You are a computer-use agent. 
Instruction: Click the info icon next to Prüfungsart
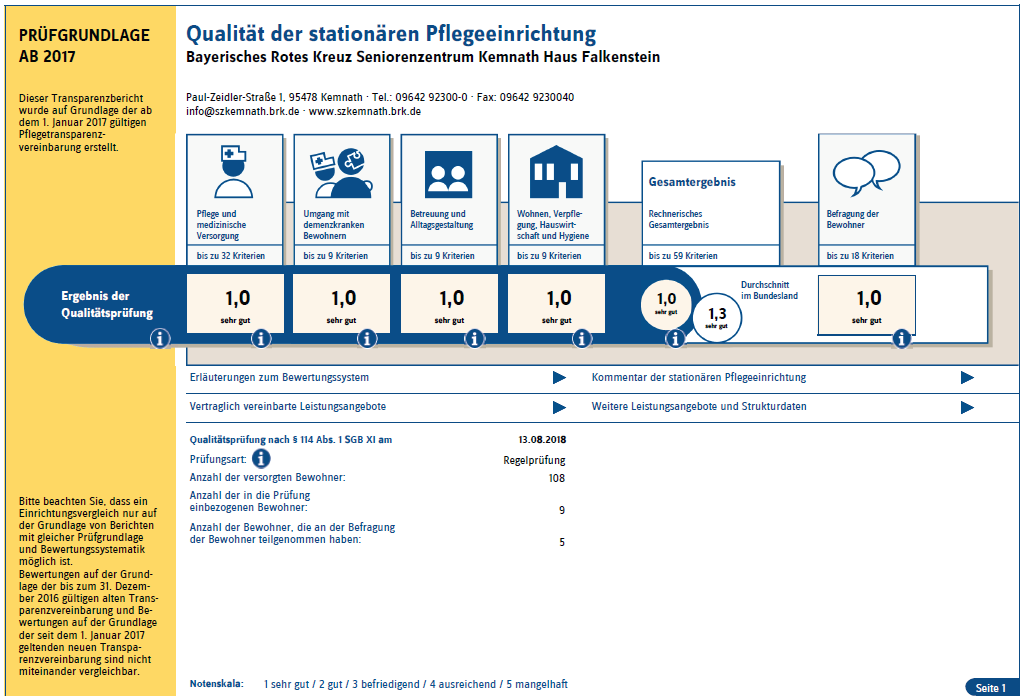click(261, 459)
